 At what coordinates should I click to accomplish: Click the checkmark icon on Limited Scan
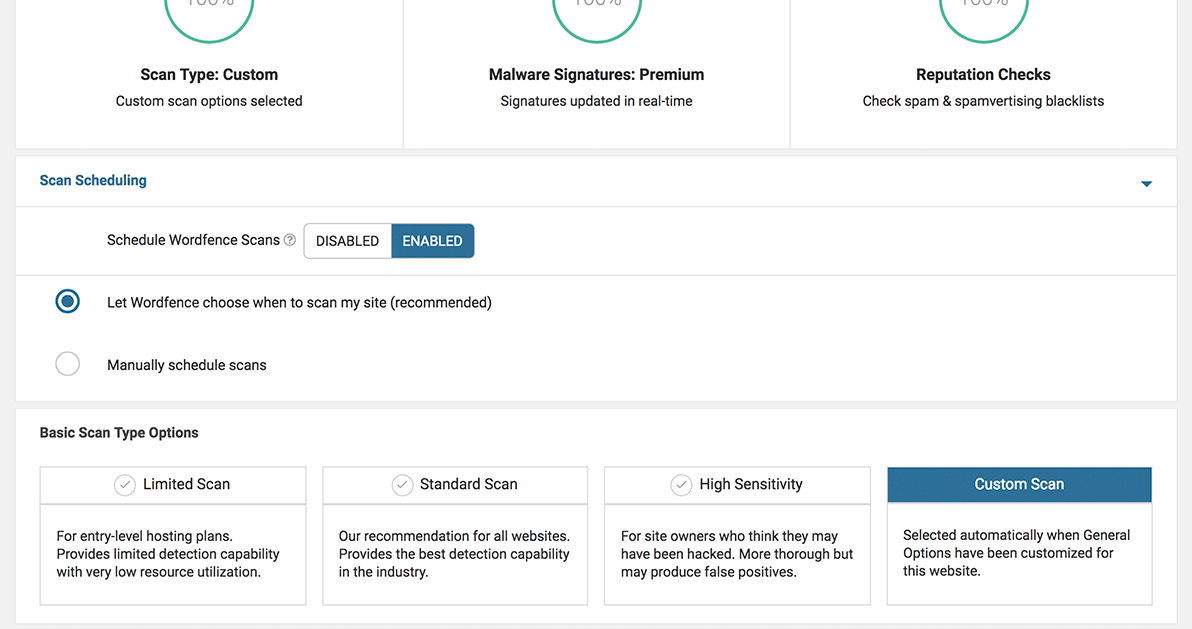tap(124, 485)
